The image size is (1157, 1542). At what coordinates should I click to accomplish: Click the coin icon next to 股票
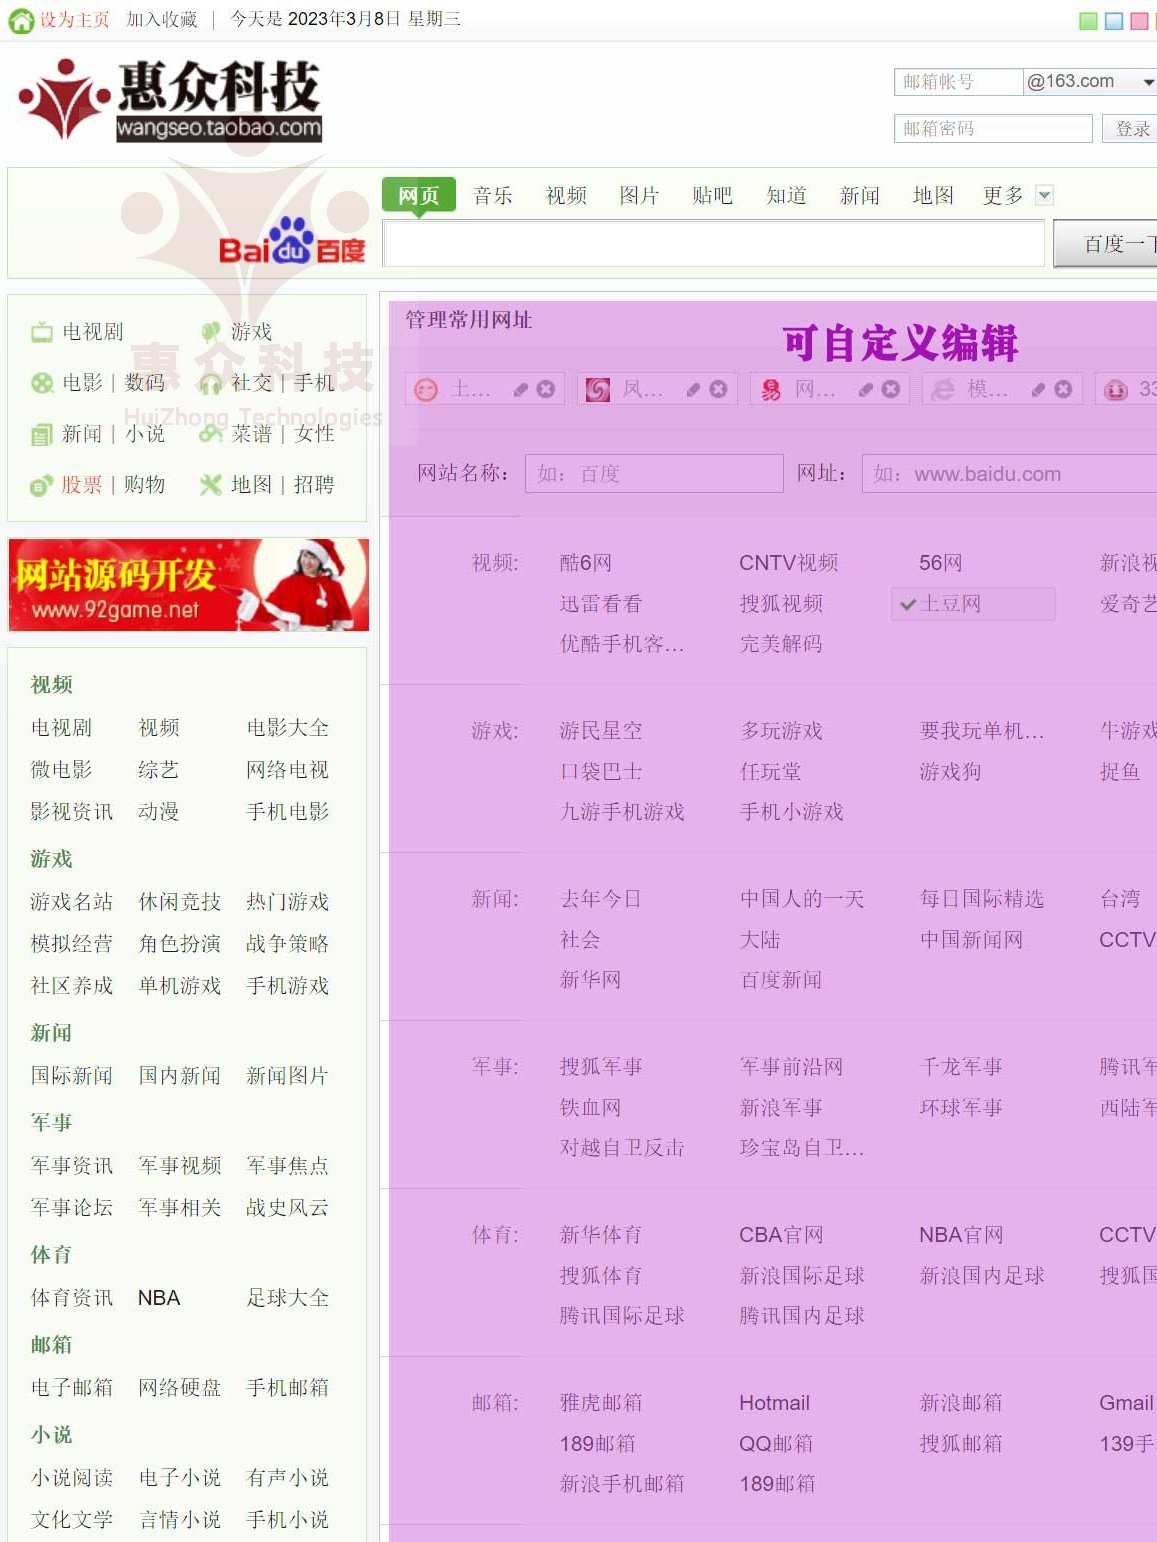(41, 485)
